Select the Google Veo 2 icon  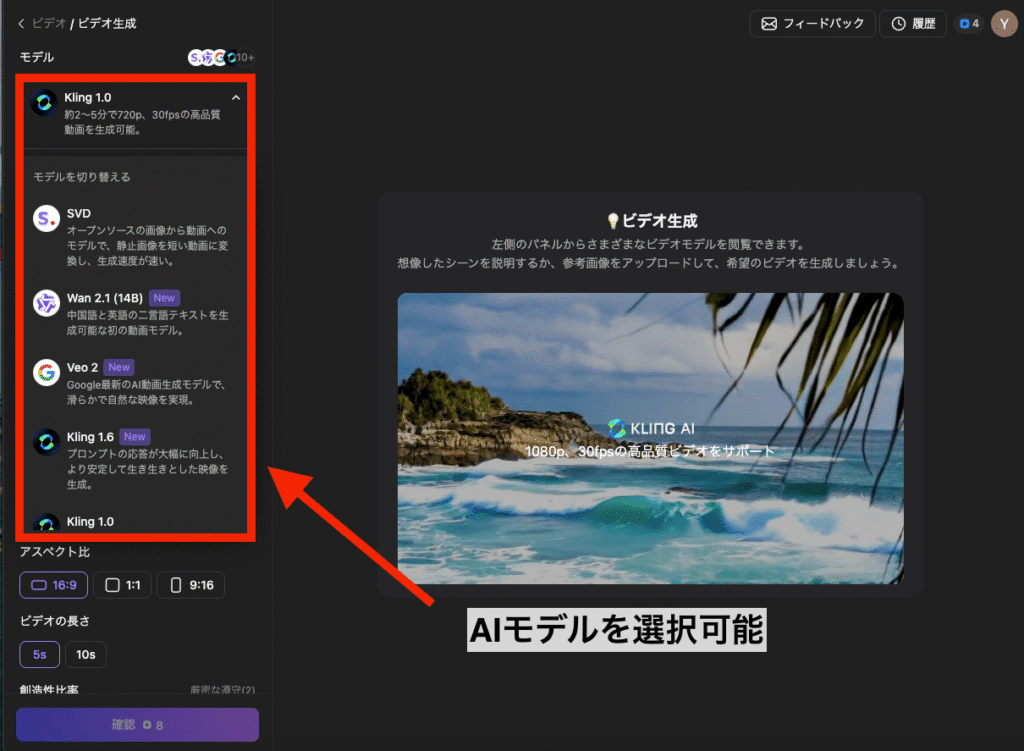[46, 372]
